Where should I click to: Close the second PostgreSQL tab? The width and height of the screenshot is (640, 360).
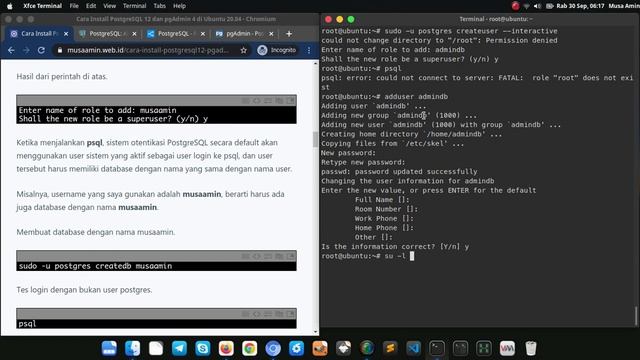203,34
